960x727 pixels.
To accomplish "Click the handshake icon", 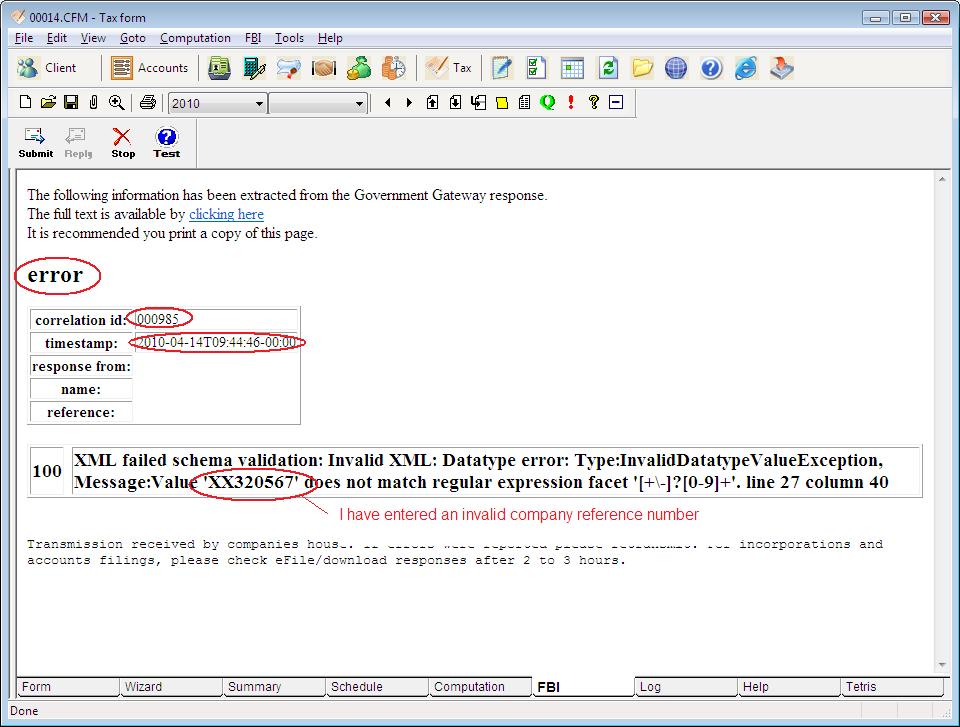I will pyautogui.click(x=324, y=68).
